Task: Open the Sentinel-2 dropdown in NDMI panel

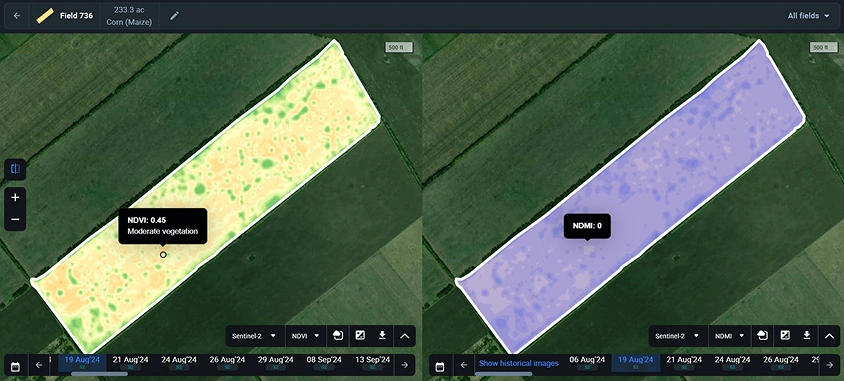Action: 678,336
